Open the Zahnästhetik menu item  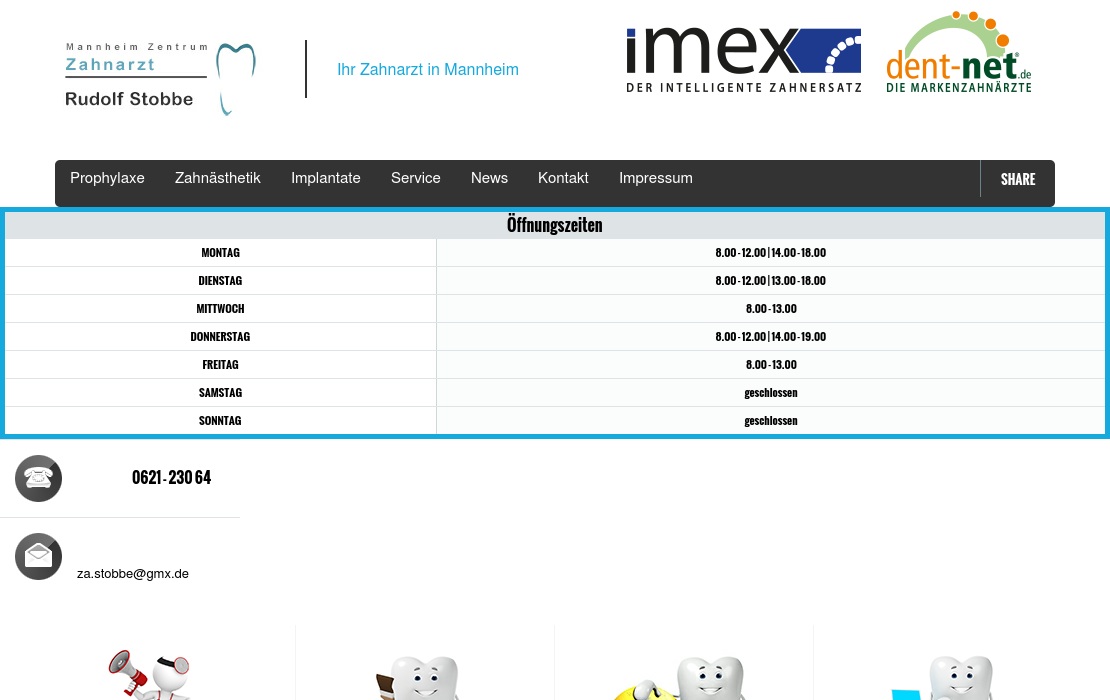(217, 178)
